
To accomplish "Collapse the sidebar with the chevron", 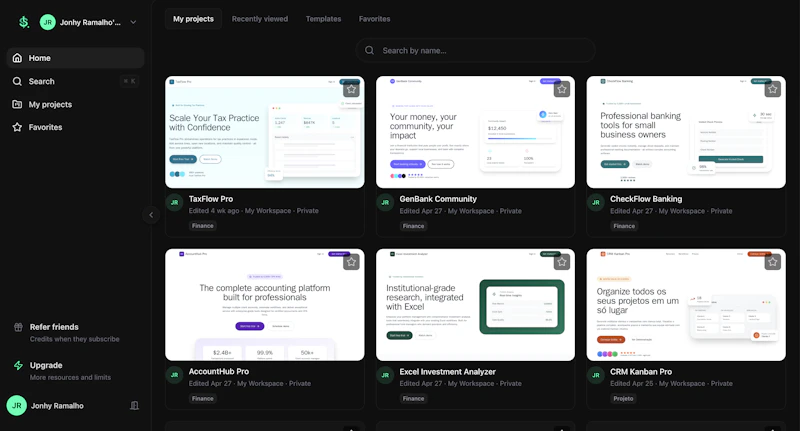I will (151, 215).
